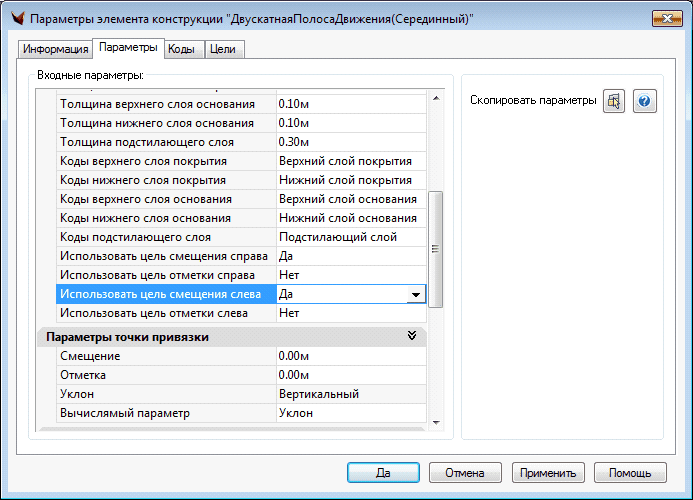Open help with the 'Помощь' button
Viewport: 693px width, 500px height.
(x=630, y=473)
